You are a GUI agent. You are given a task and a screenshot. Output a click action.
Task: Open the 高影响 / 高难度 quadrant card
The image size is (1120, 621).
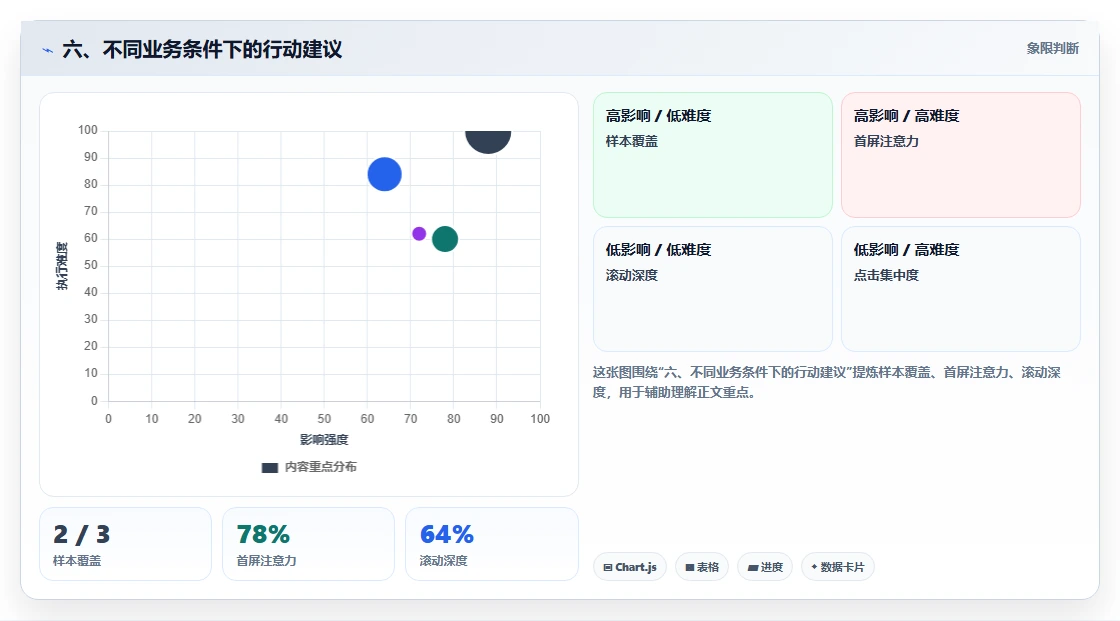(961, 154)
